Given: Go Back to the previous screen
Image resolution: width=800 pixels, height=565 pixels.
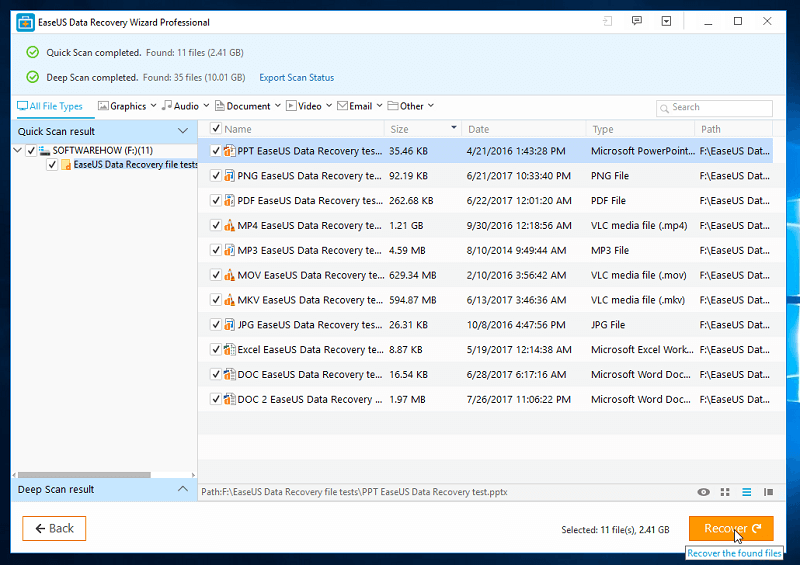Looking at the screenshot, I should (x=54, y=528).
